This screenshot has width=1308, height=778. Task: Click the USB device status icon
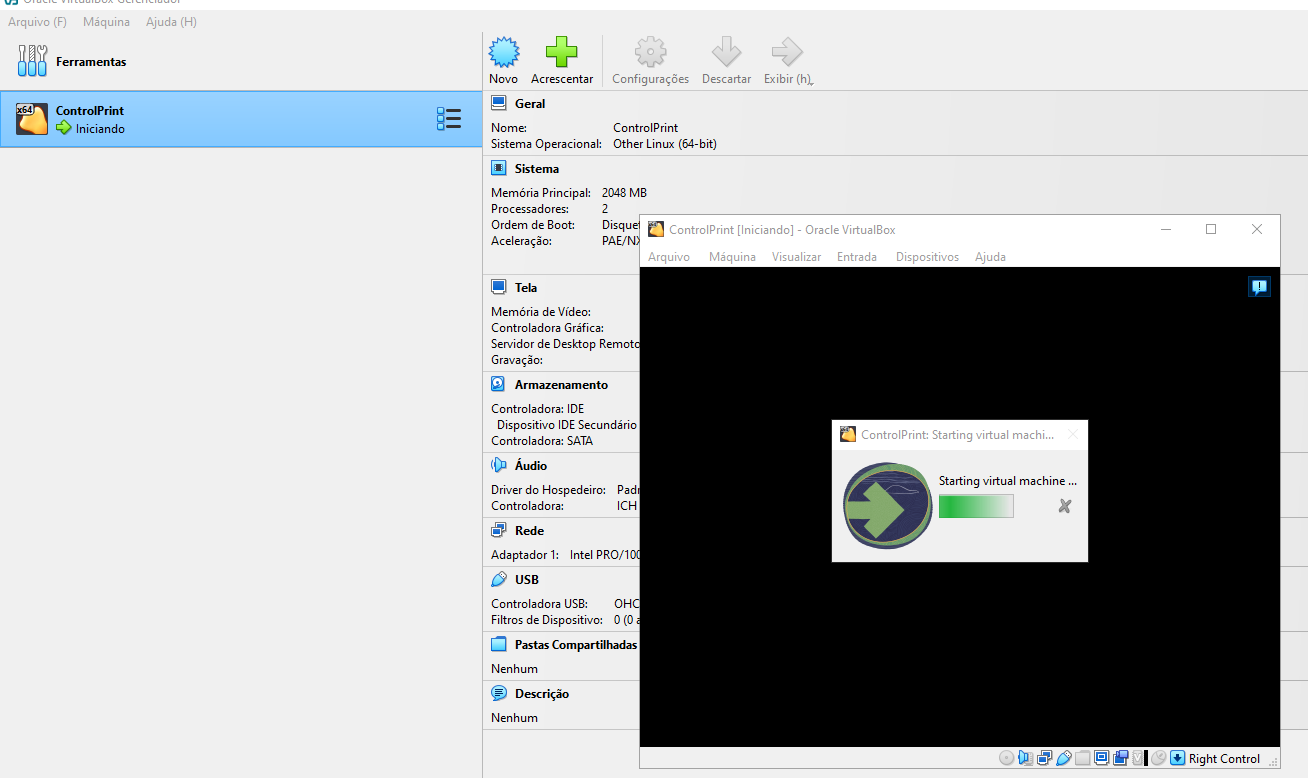tap(1064, 758)
